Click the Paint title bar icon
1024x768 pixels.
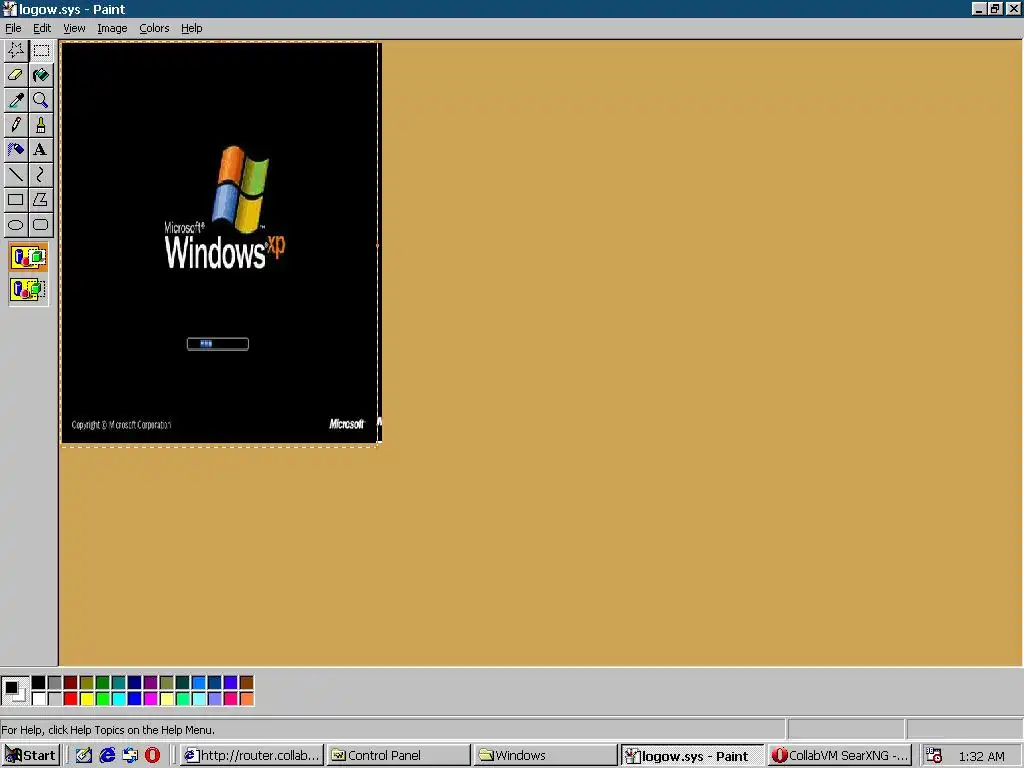[9, 9]
